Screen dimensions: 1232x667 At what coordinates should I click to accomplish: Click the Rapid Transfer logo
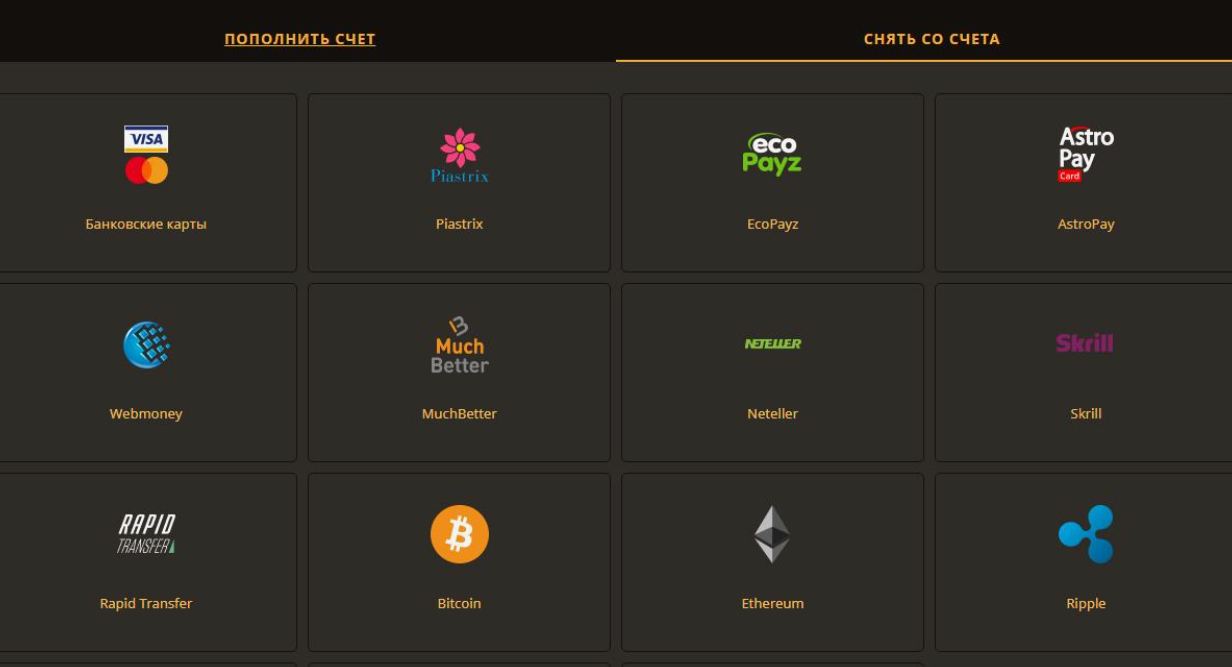pyautogui.click(x=146, y=534)
